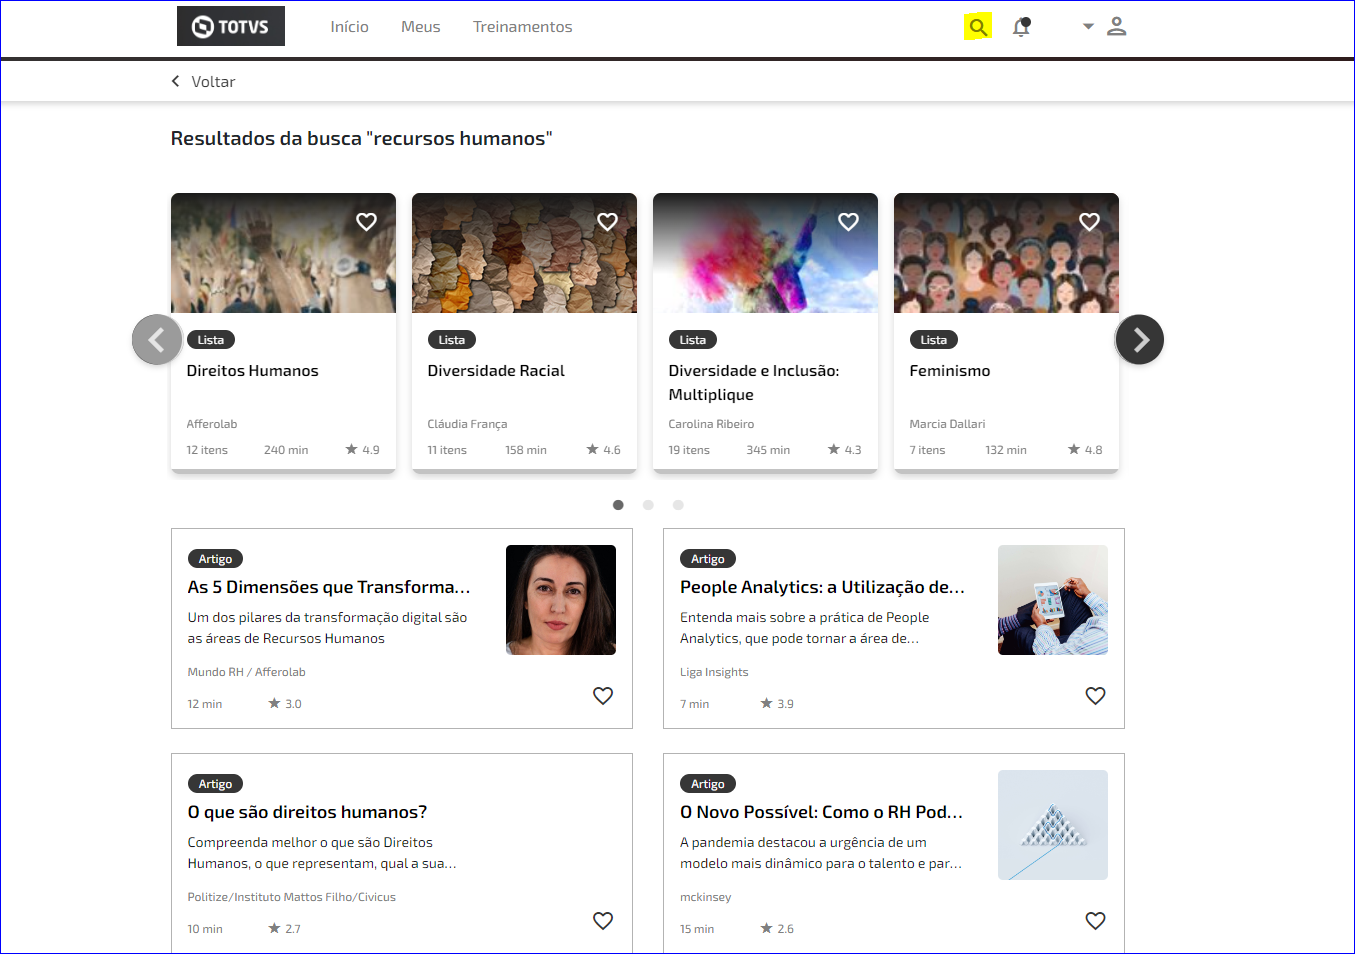The width and height of the screenshot is (1355, 954).
Task: Open the user profile icon
Action: pos(1117,27)
